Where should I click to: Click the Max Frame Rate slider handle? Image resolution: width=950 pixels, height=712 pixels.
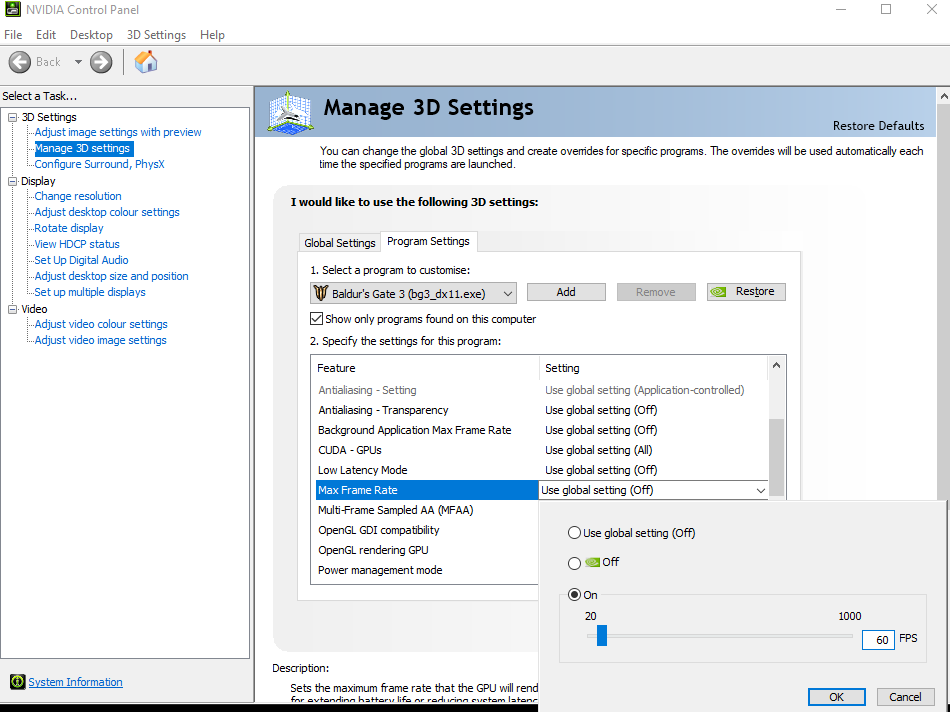coord(602,636)
